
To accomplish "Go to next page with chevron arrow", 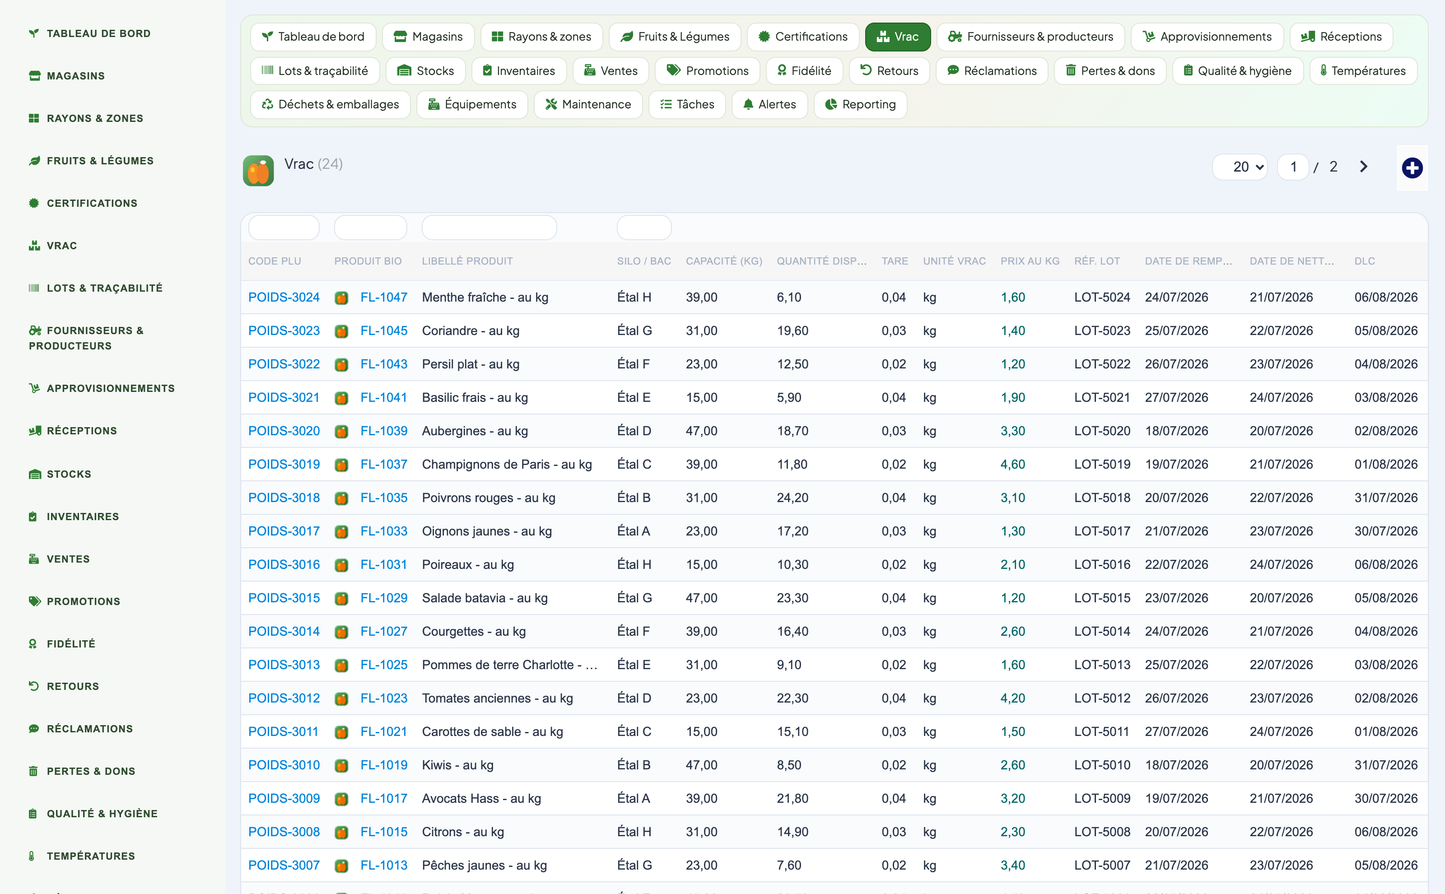I will [1363, 167].
